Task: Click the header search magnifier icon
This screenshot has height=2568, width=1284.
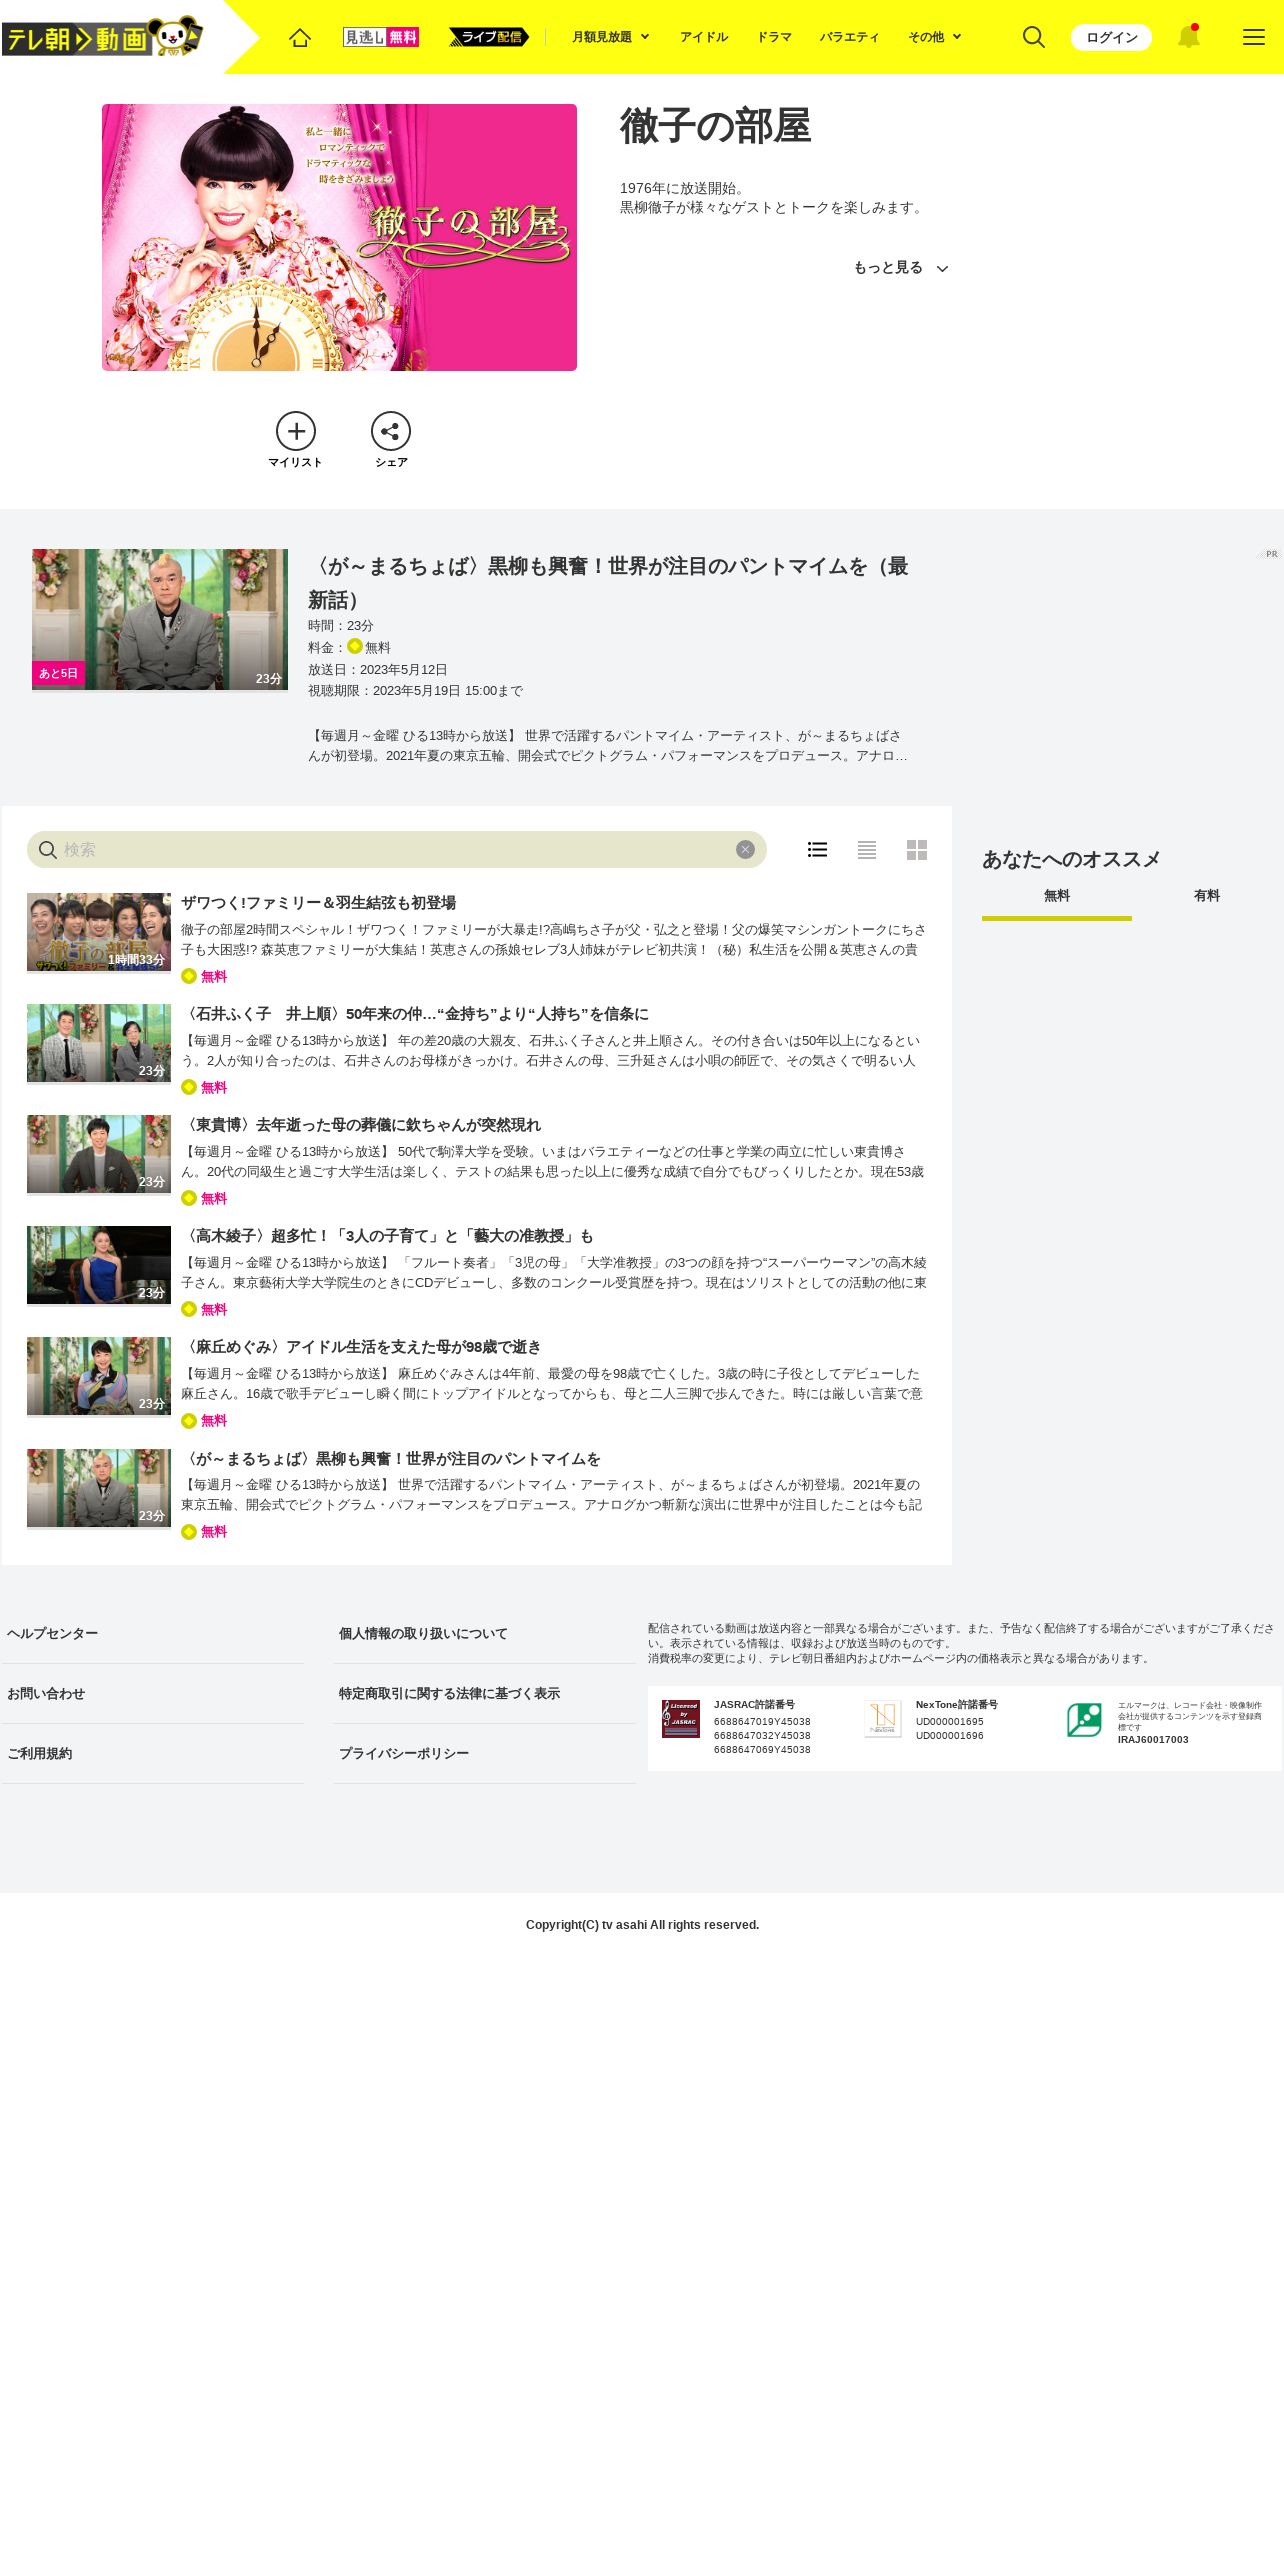Action: pyautogui.click(x=1034, y=37)
